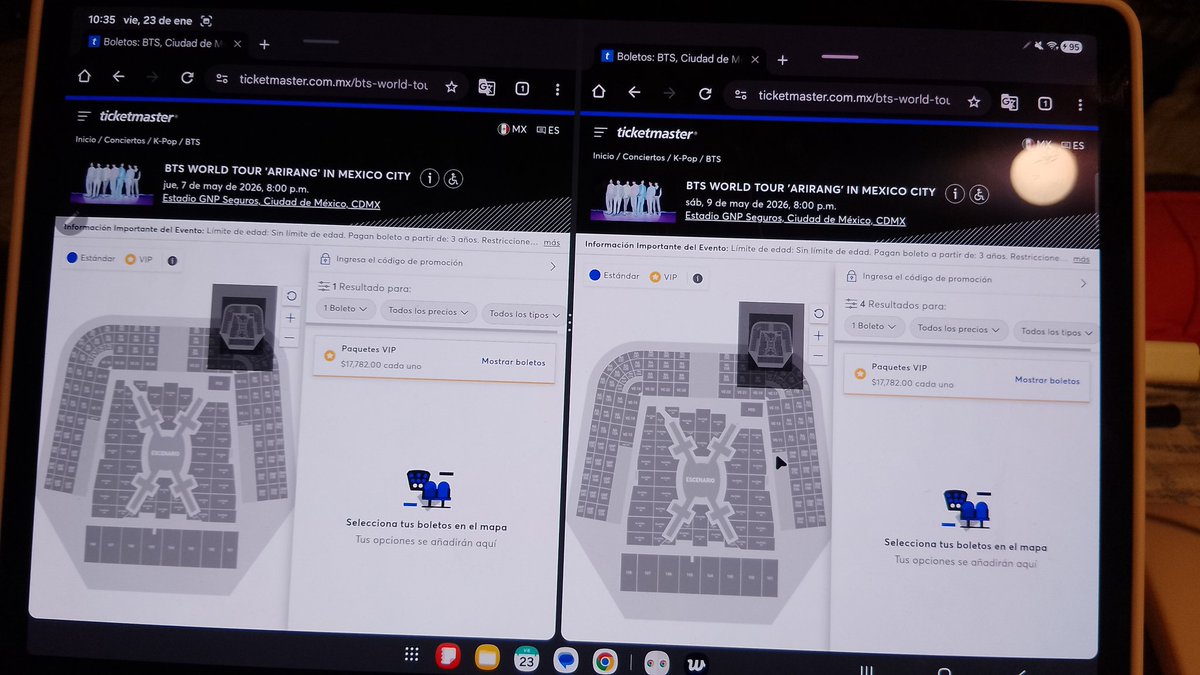This screenshot has width=1200, height=675.
Task: Click address bar in right browser window
Action: click(x=854, y=97)
